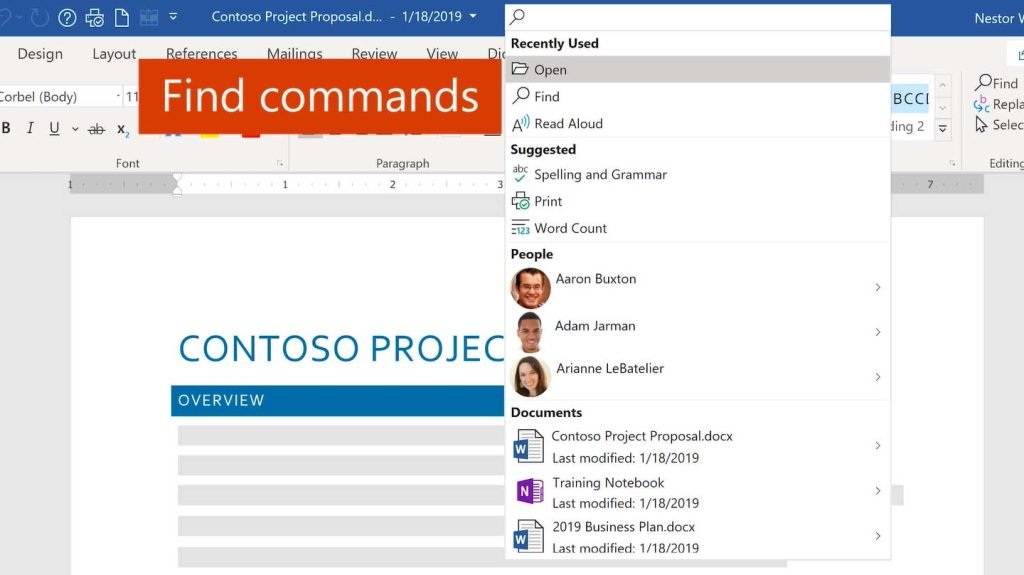This screenshot has width=1024, height=575.
Task: Open the Styles dialog launcher
Action: click(952, 163)
